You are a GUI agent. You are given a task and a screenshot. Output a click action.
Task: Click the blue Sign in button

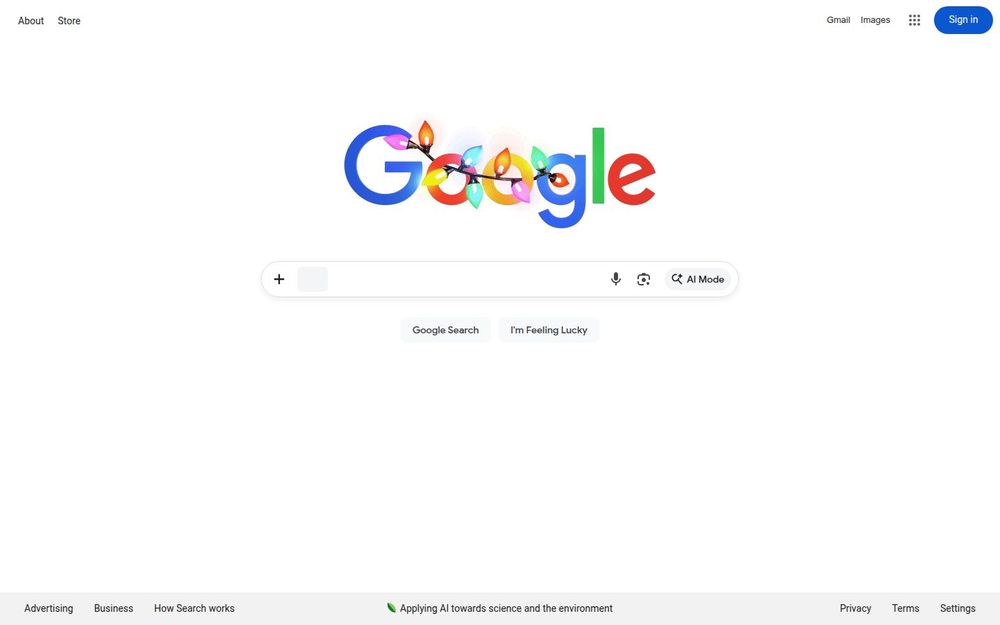pos(963,20)
